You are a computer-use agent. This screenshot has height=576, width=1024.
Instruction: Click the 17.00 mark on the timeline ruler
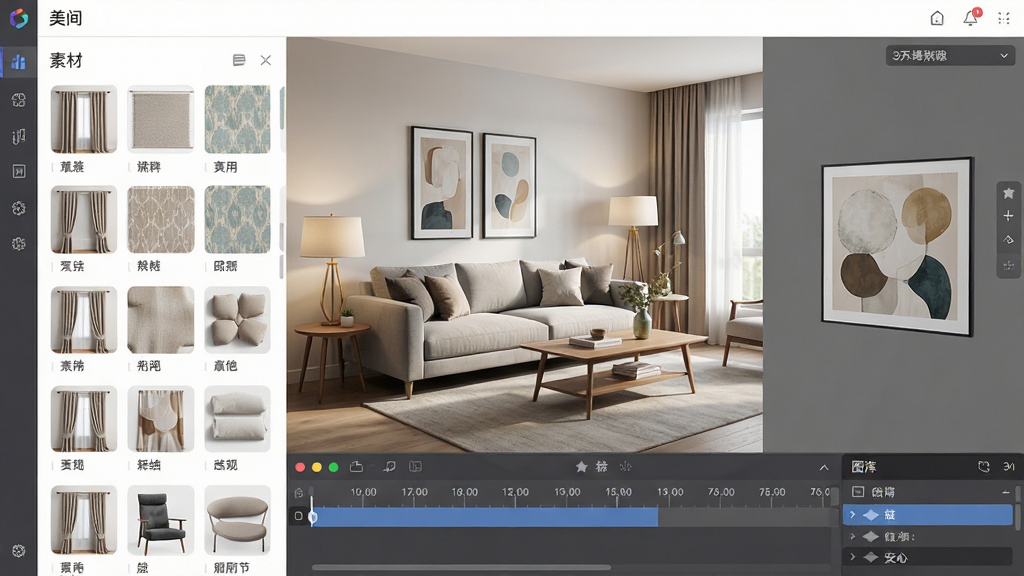click(x=415, y=492)
